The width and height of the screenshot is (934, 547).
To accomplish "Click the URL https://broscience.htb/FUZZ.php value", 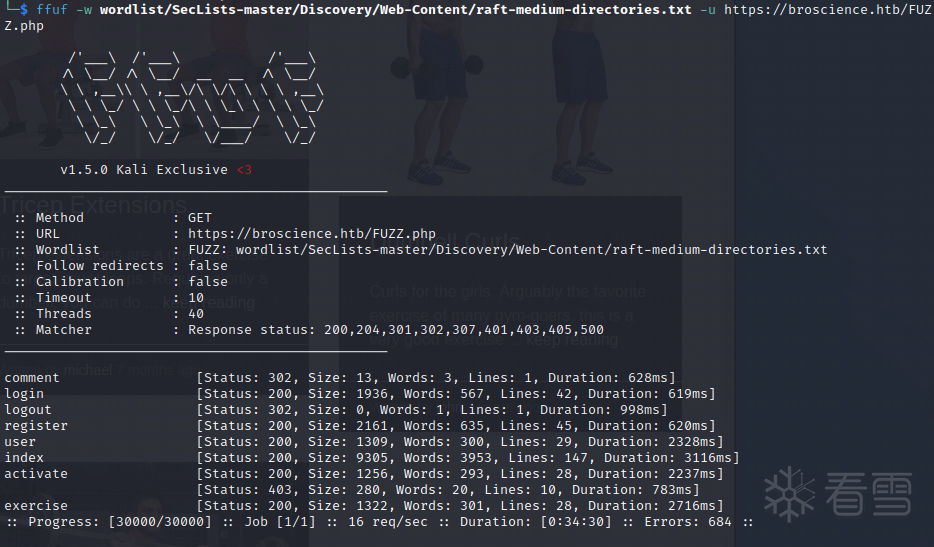I will [x=312, y=234].
